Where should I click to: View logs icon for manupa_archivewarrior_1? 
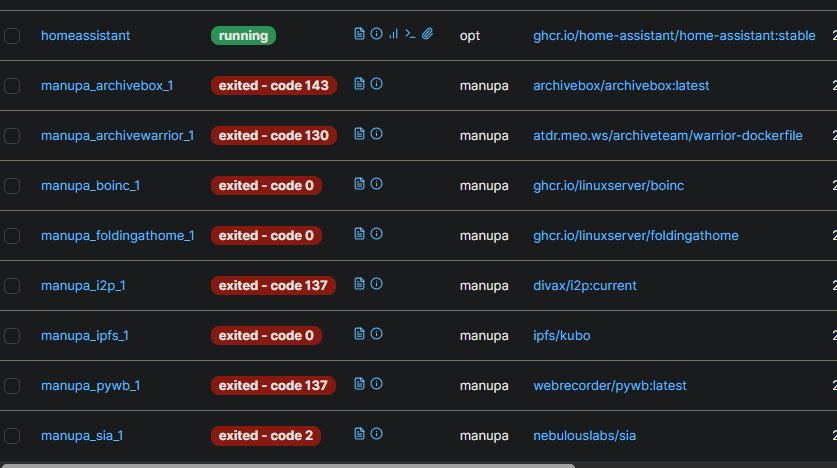coord(359,134)
